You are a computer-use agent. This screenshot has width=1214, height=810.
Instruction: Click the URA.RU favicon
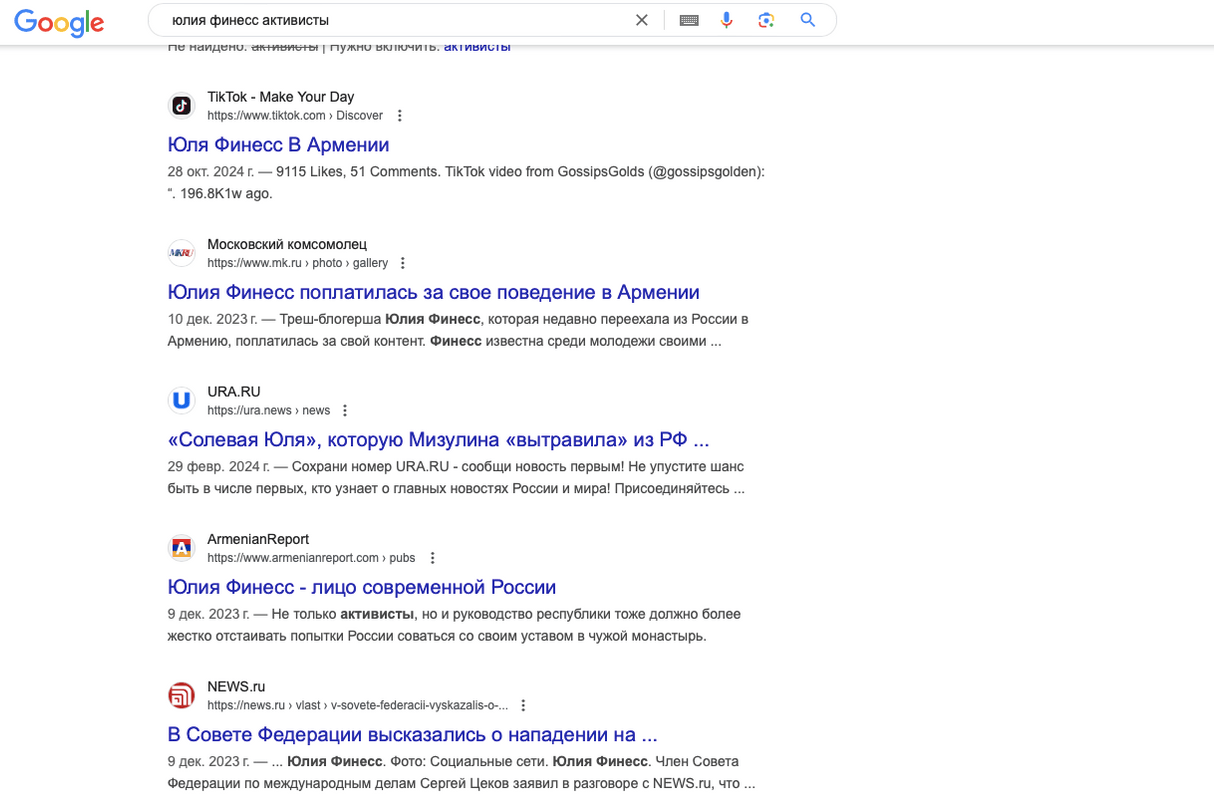point(181,400)
